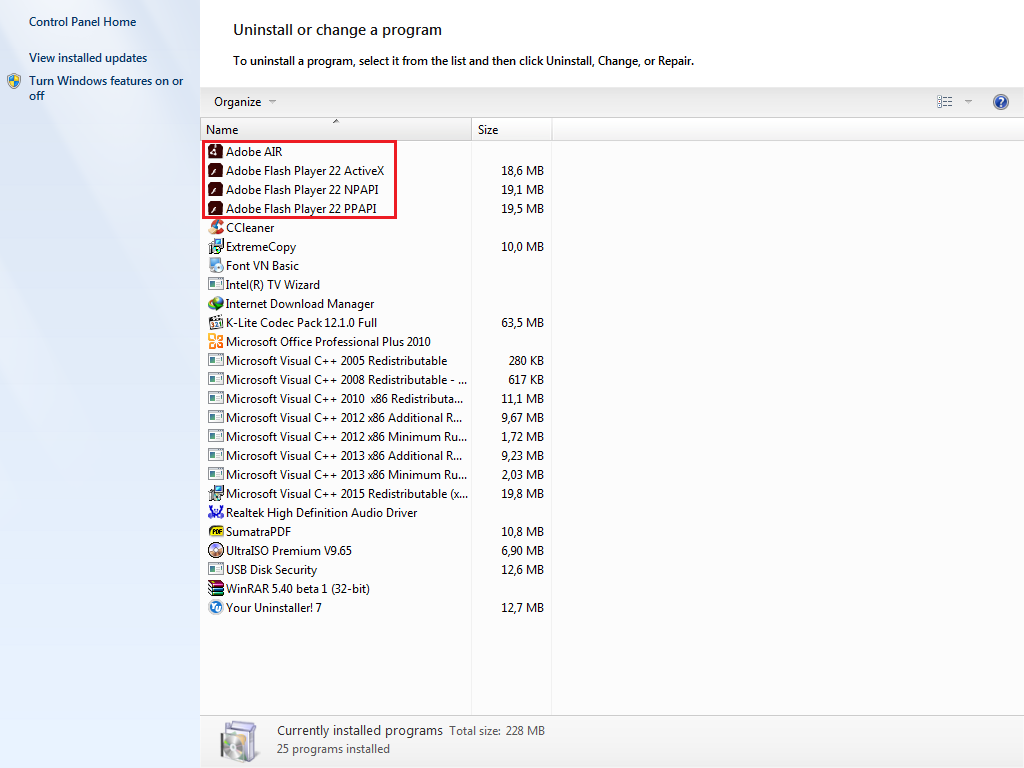Select Visual C++ 2013 x86 Additional Runtime
The height and width of the screenshot is (768, 1024).
(344, 455)
